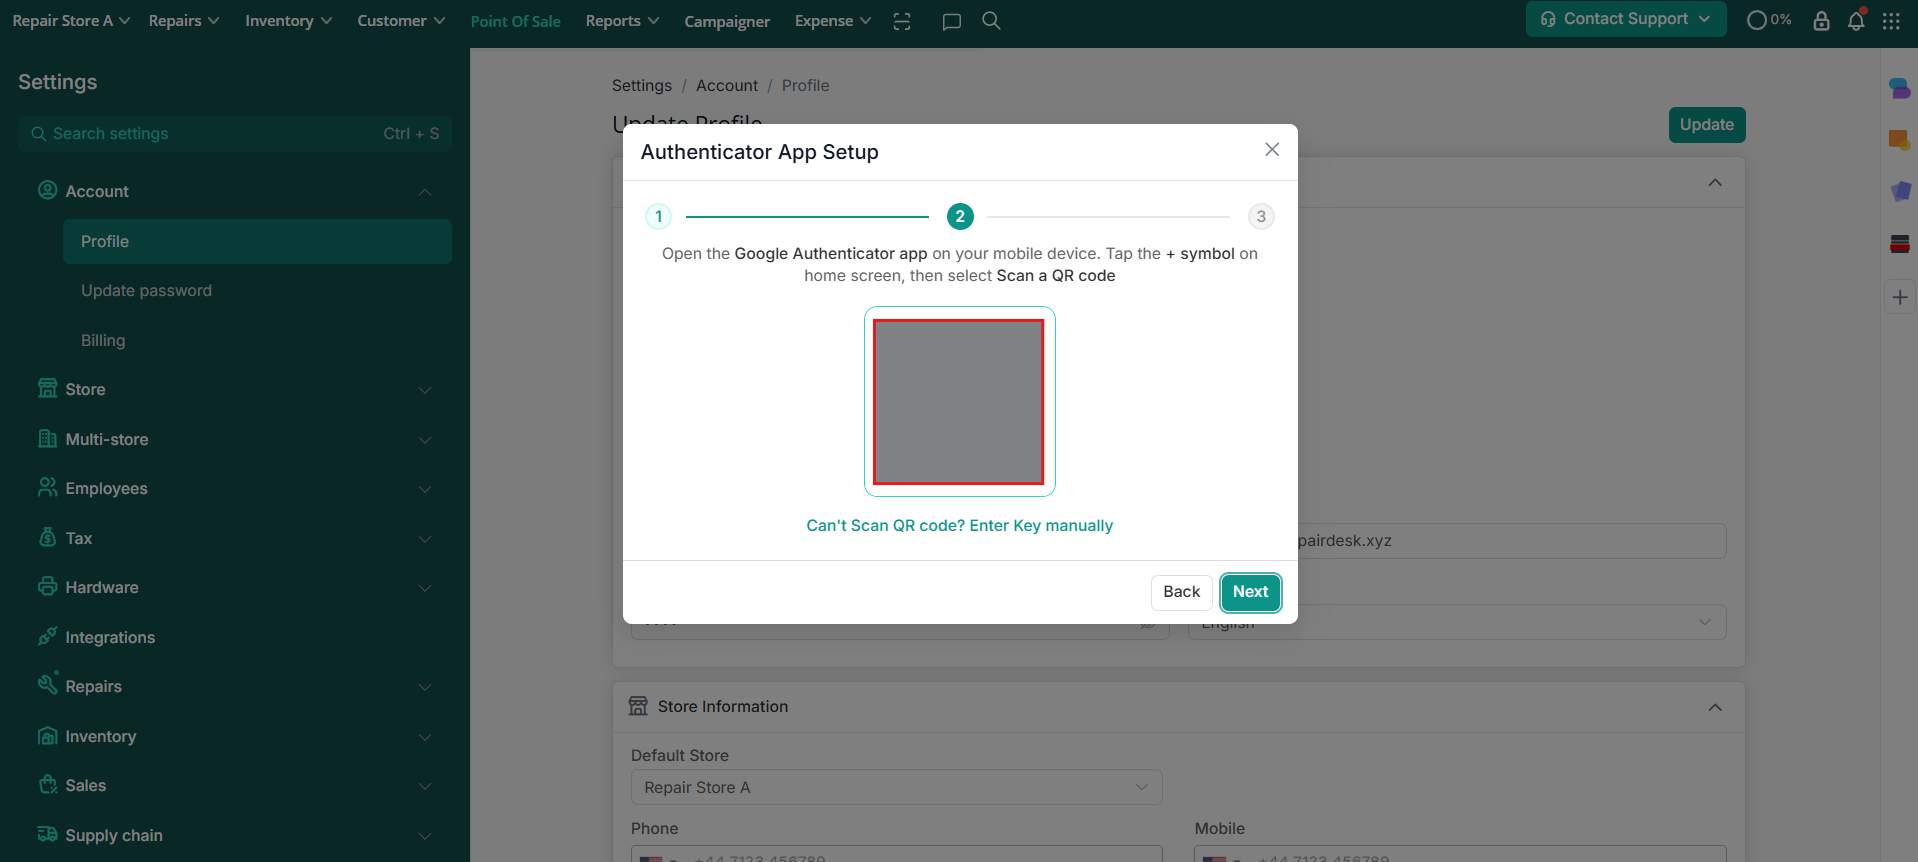The height and width of the screenshot is (862, 1918).
Task: Click the Next button
Action: coord(1250,592)
